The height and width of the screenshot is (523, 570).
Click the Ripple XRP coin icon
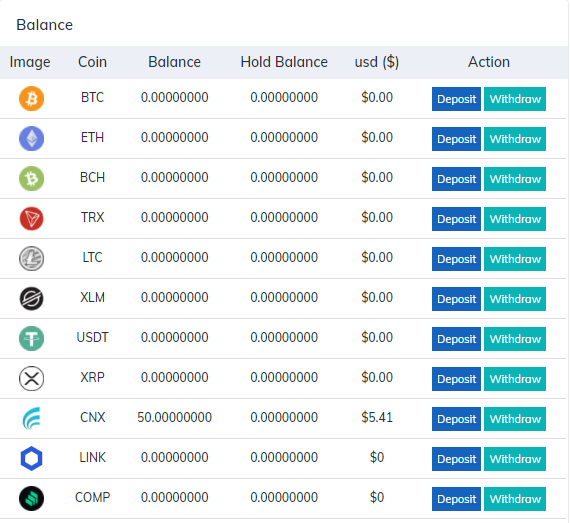[32, 378]
